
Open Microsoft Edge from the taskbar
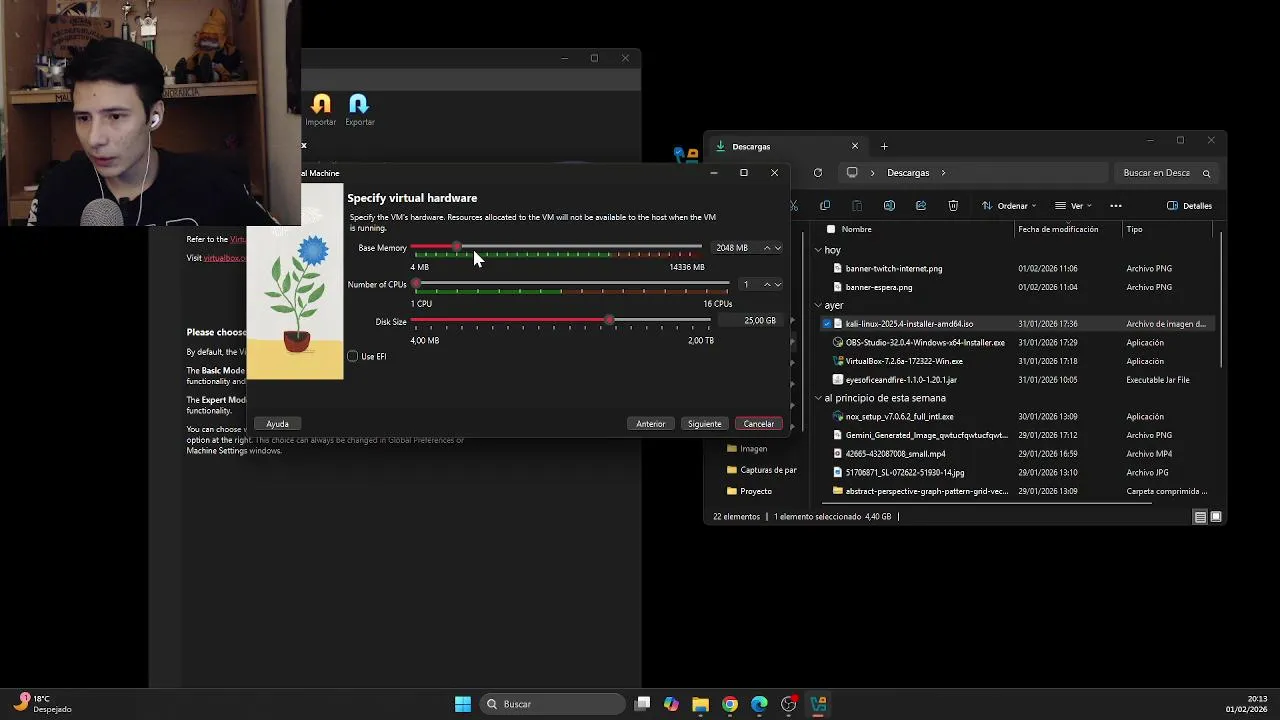point(759,704)
